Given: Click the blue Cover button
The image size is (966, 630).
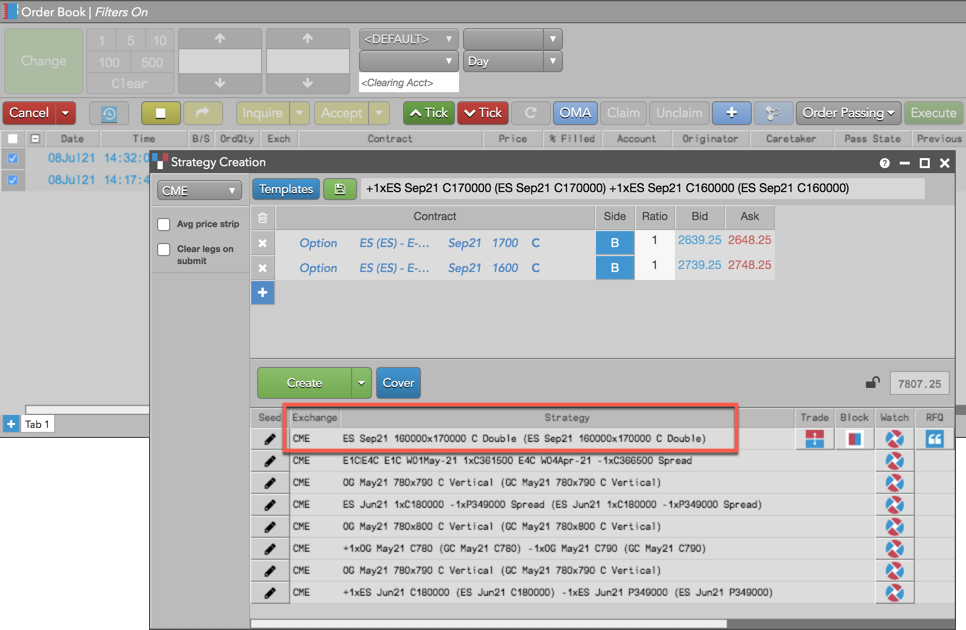Looking at the screenshot, I should [x=398, y=382].
